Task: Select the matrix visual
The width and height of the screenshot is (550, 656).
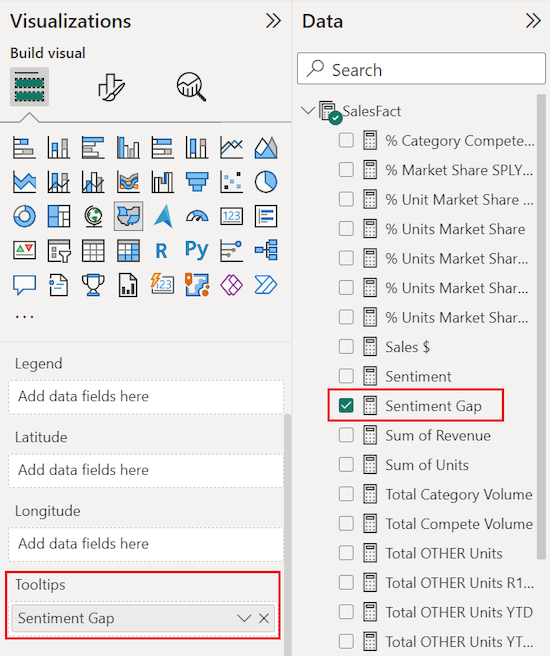Action: pos(128,251)
